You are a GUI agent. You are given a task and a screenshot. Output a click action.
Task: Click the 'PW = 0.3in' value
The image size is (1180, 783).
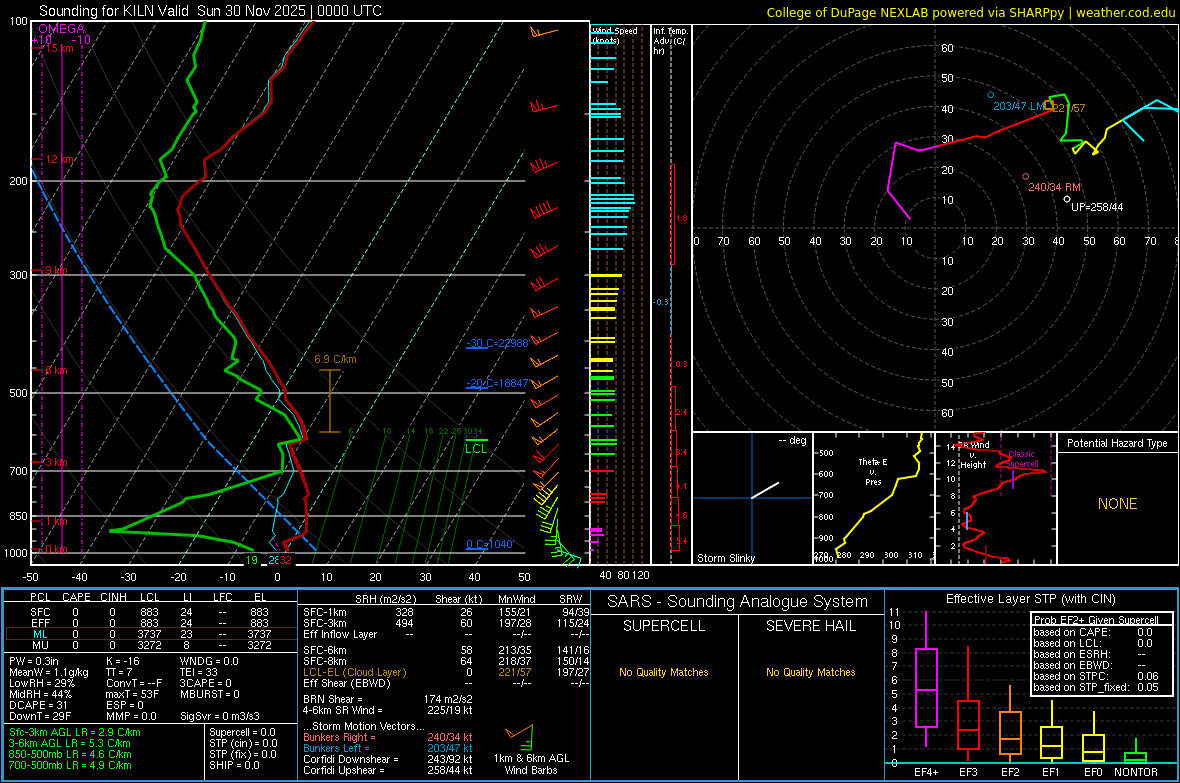34,661
